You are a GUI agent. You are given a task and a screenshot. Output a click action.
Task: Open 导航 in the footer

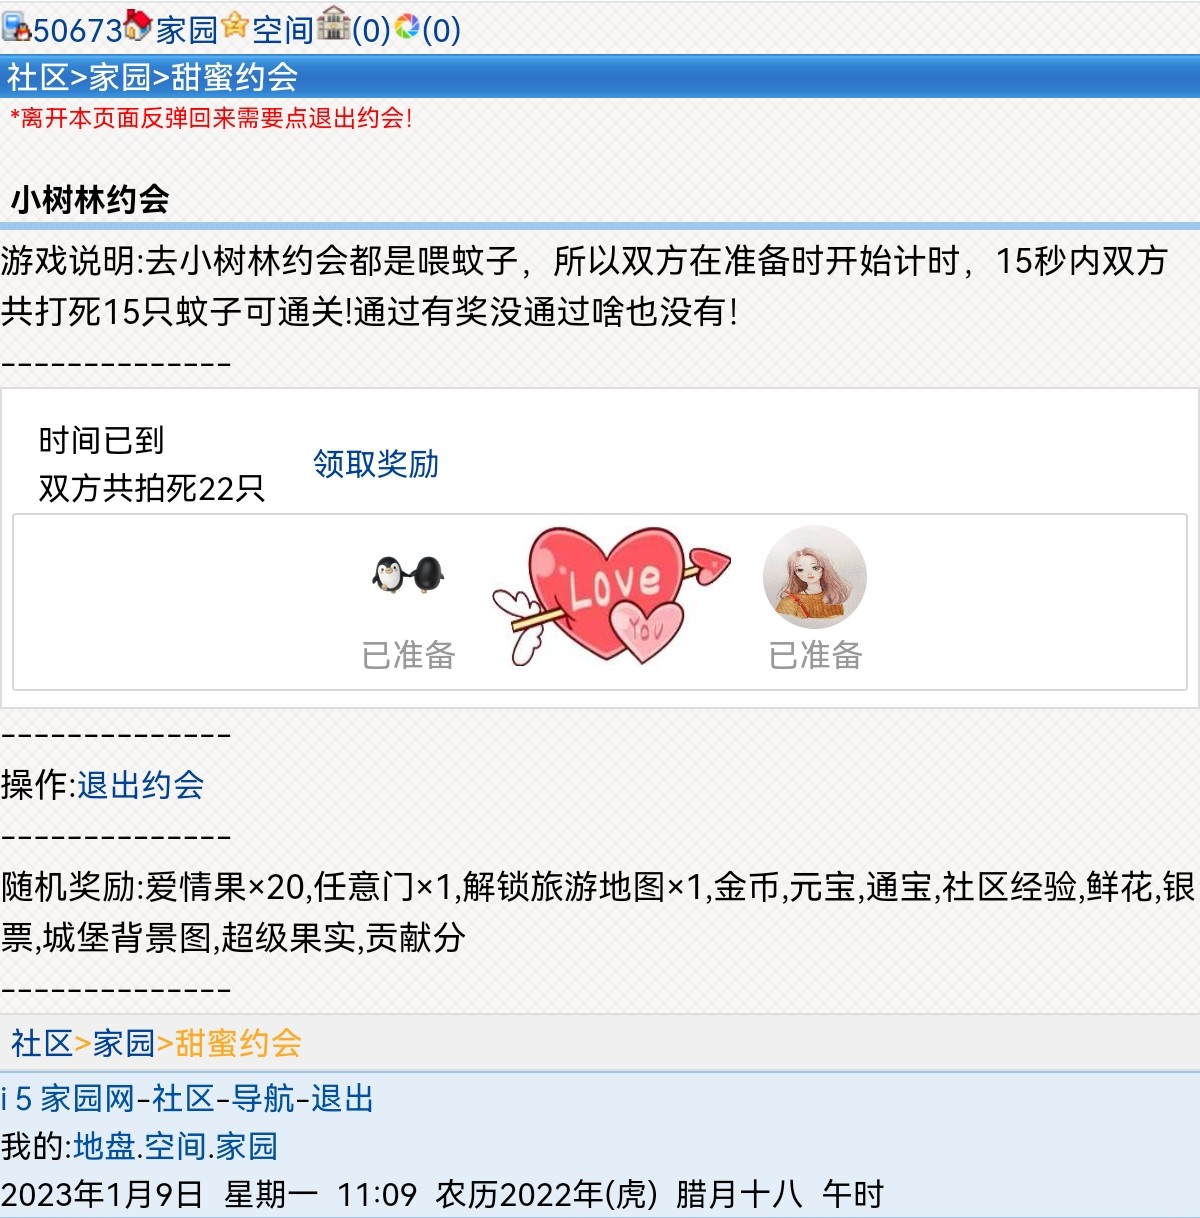tap(263, 1098)
